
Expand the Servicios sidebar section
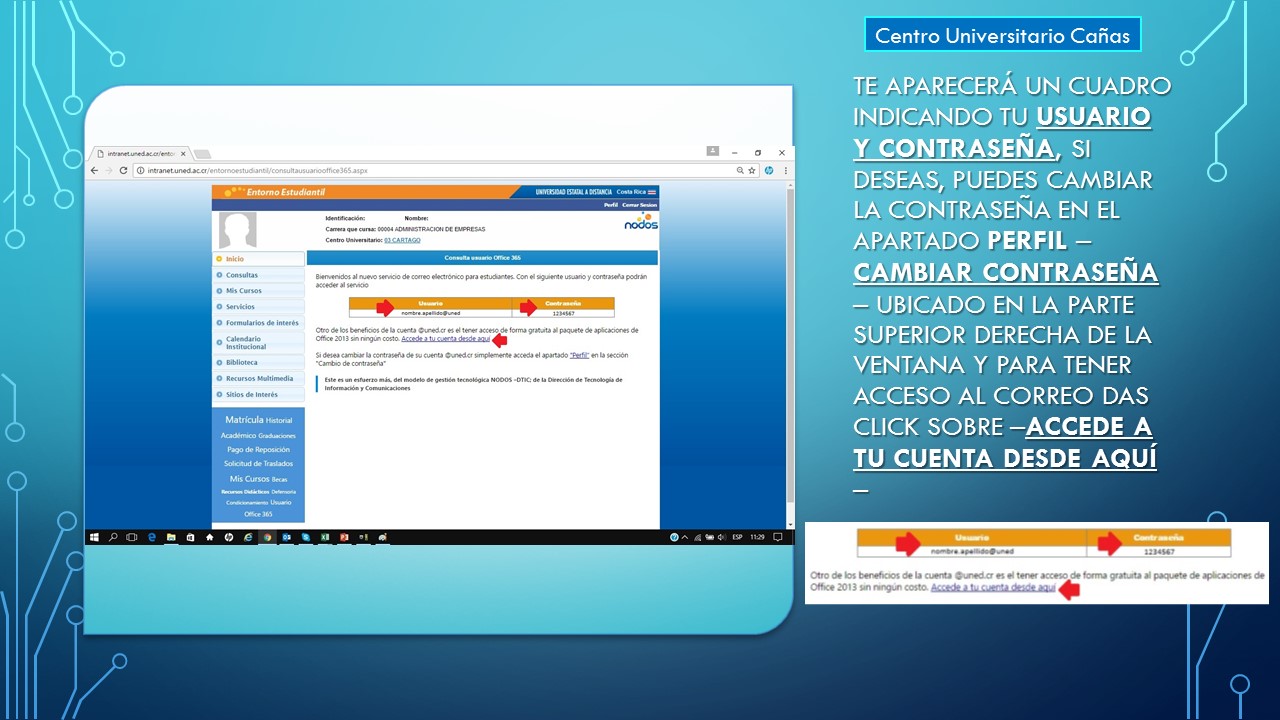coord(240,307)
